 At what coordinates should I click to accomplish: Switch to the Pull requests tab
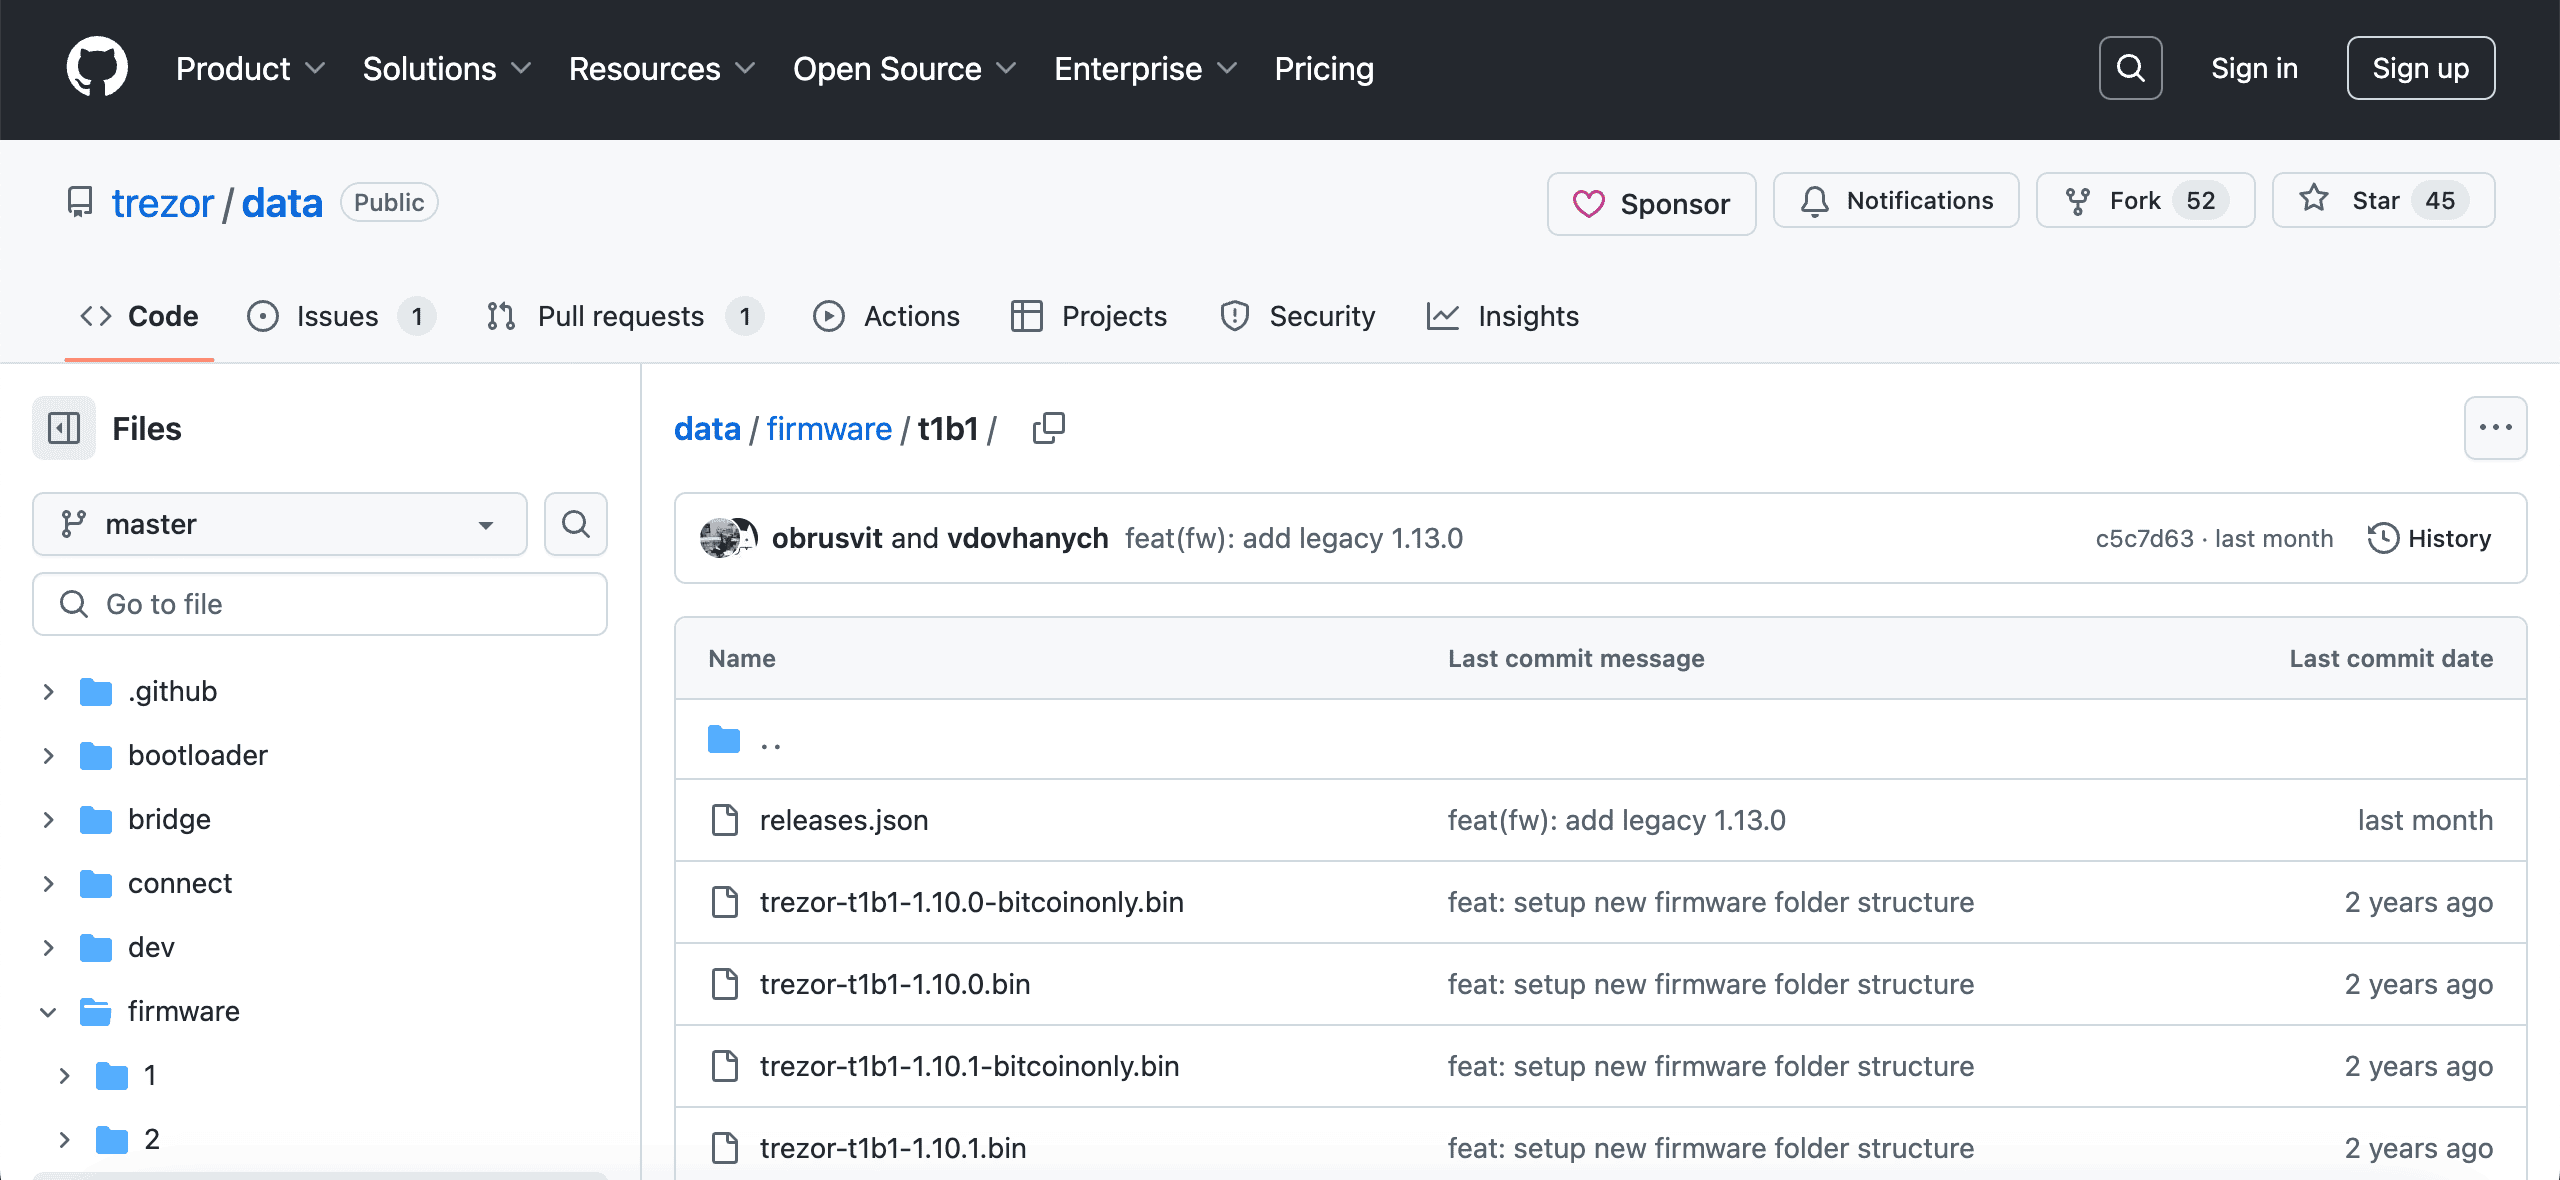[x=625, y=316]
